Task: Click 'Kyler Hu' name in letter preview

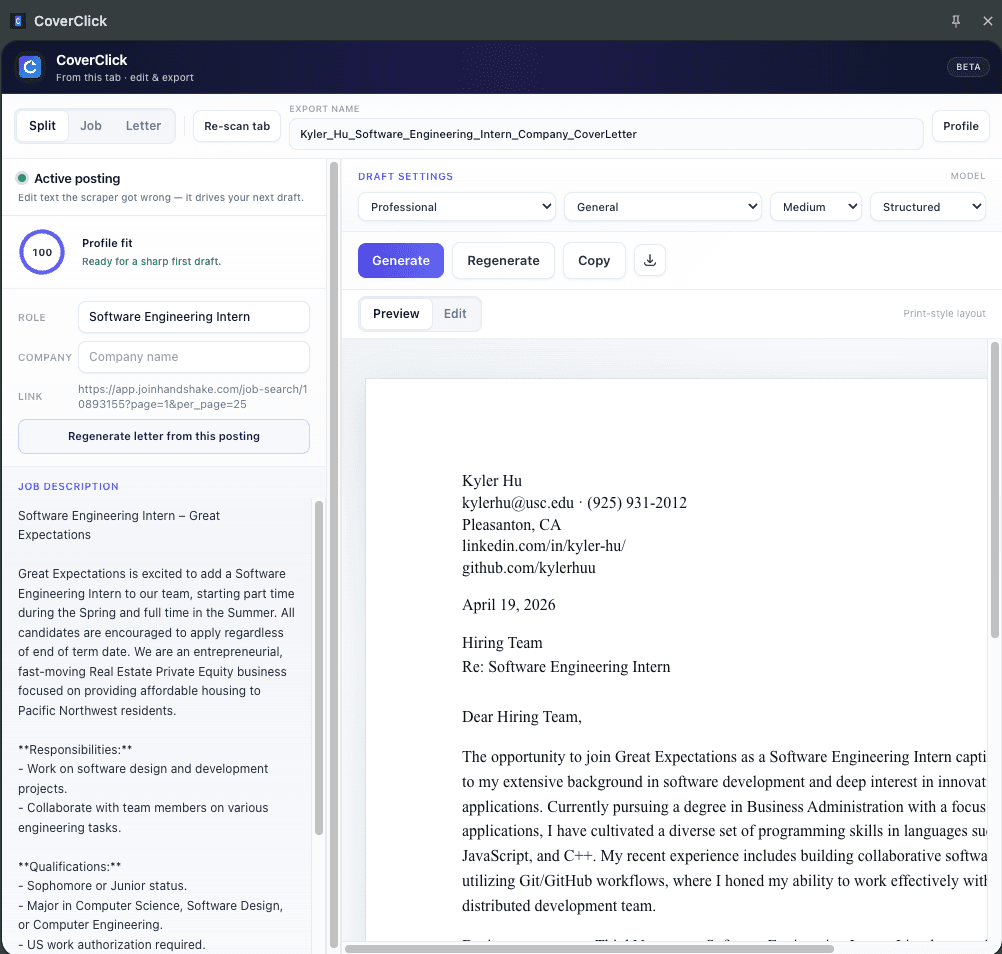Action: click(x=492, y=481)
